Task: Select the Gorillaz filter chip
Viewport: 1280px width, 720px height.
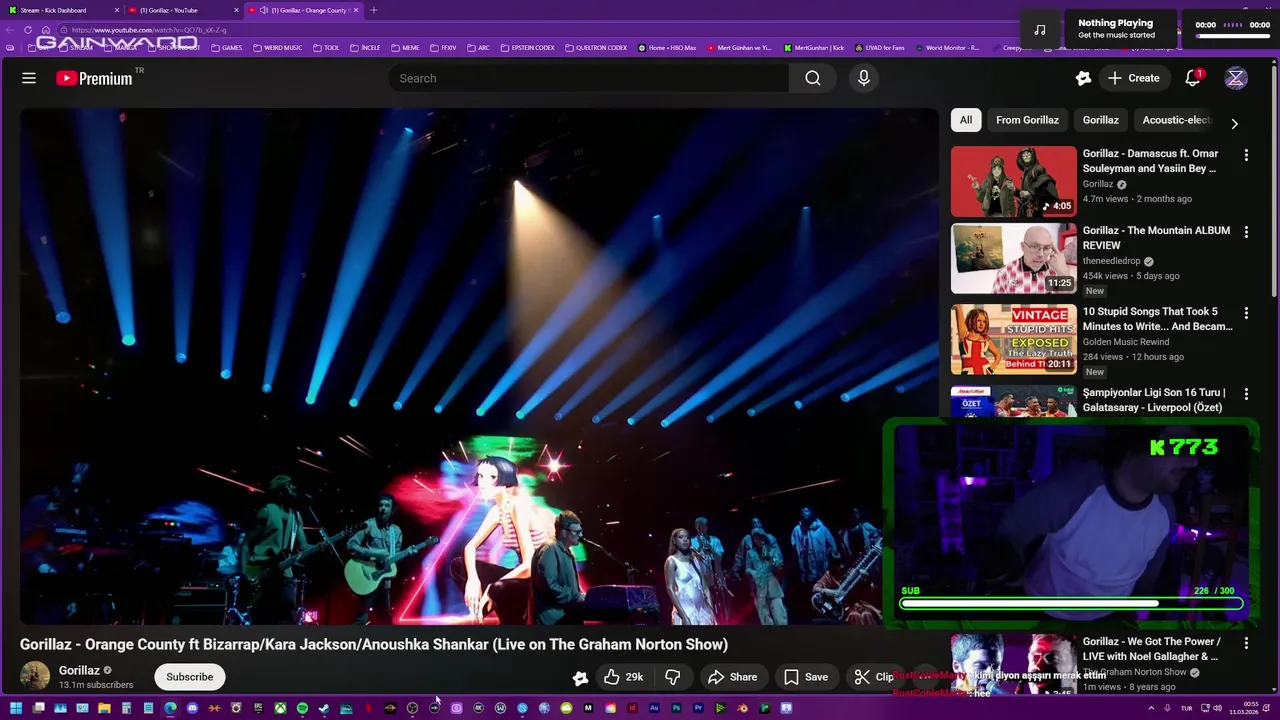Action: 1100,120
